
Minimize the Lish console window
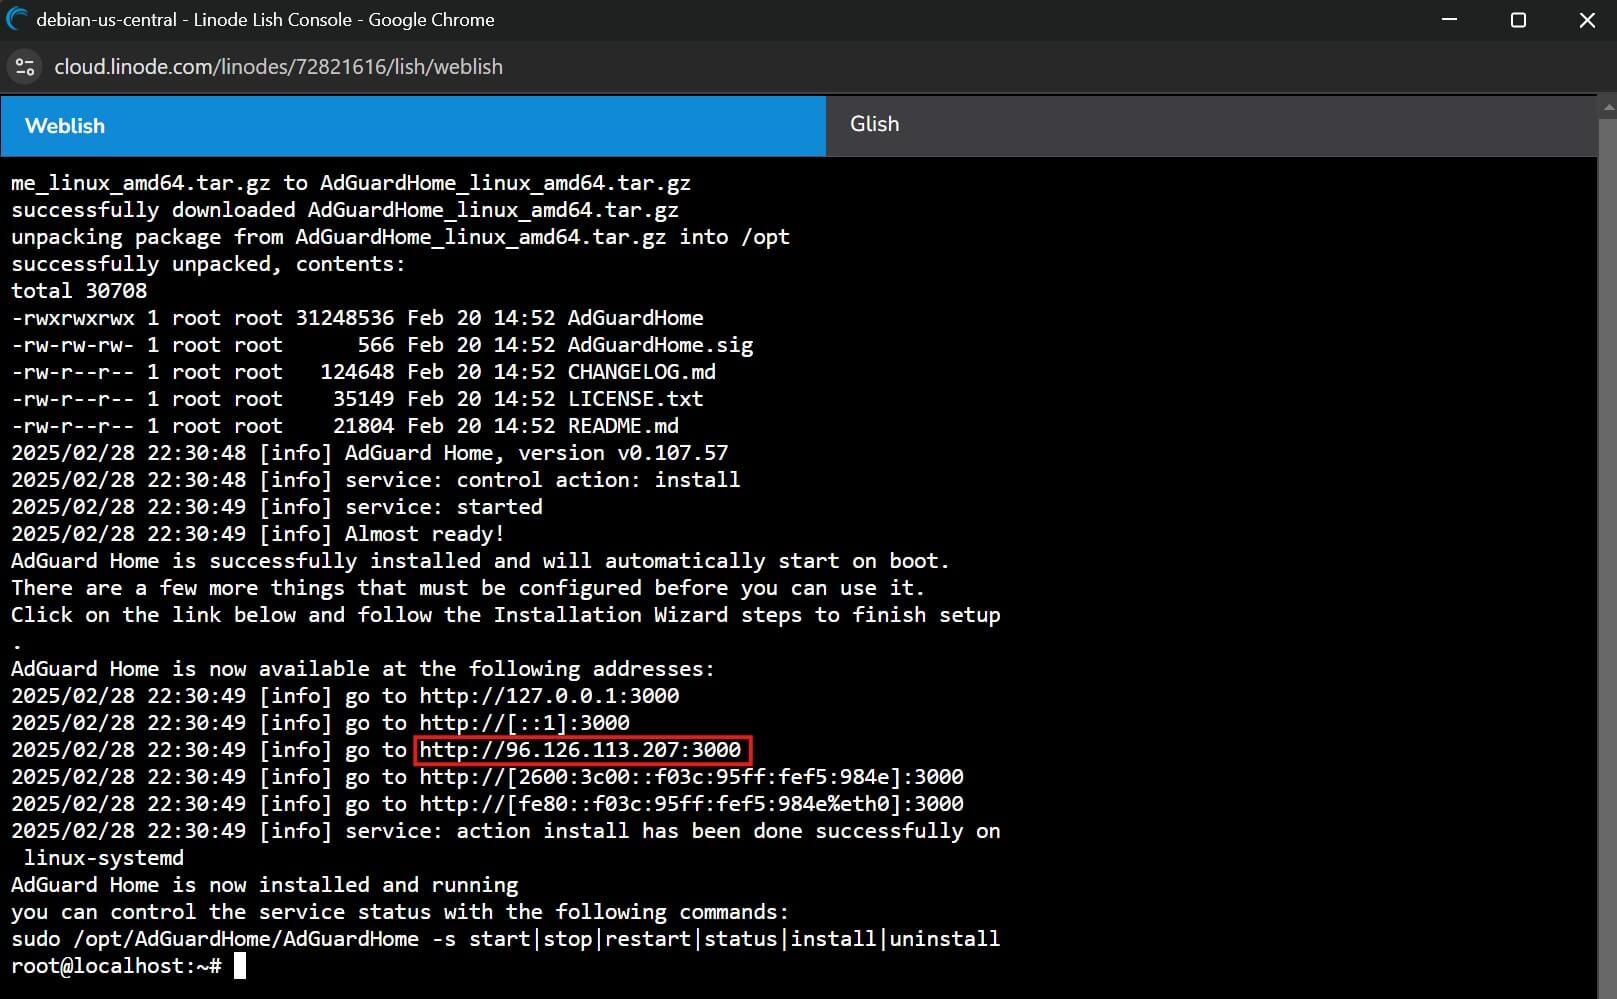pos(1449,19)
